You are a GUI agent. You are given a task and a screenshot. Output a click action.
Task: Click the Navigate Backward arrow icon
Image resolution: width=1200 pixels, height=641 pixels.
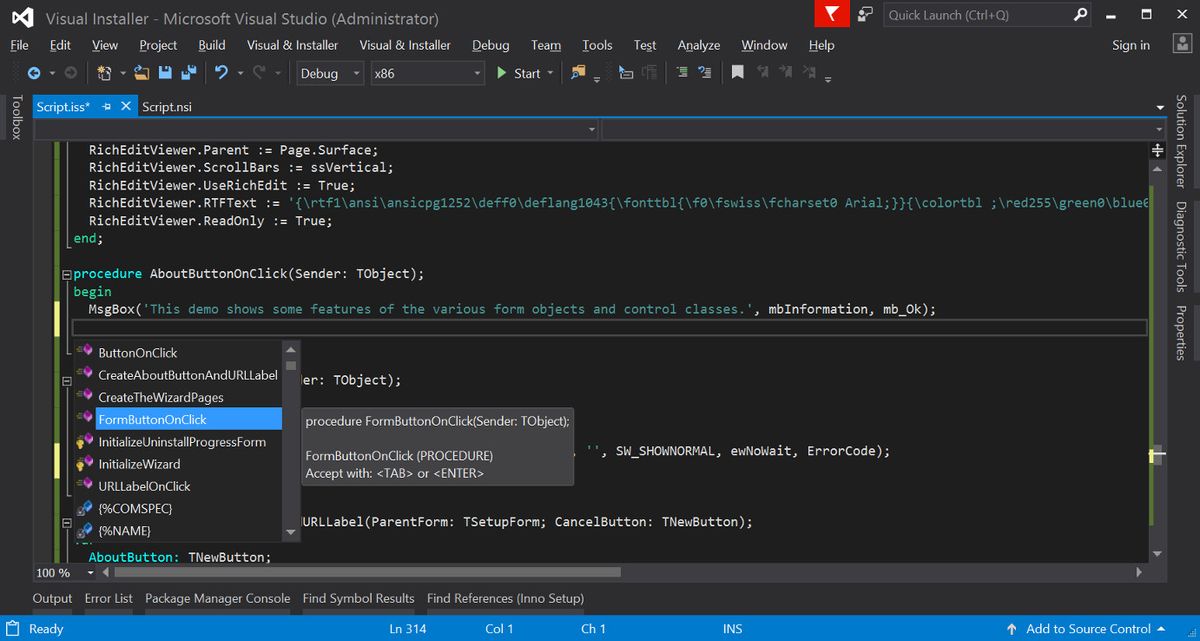click(33, 73)
